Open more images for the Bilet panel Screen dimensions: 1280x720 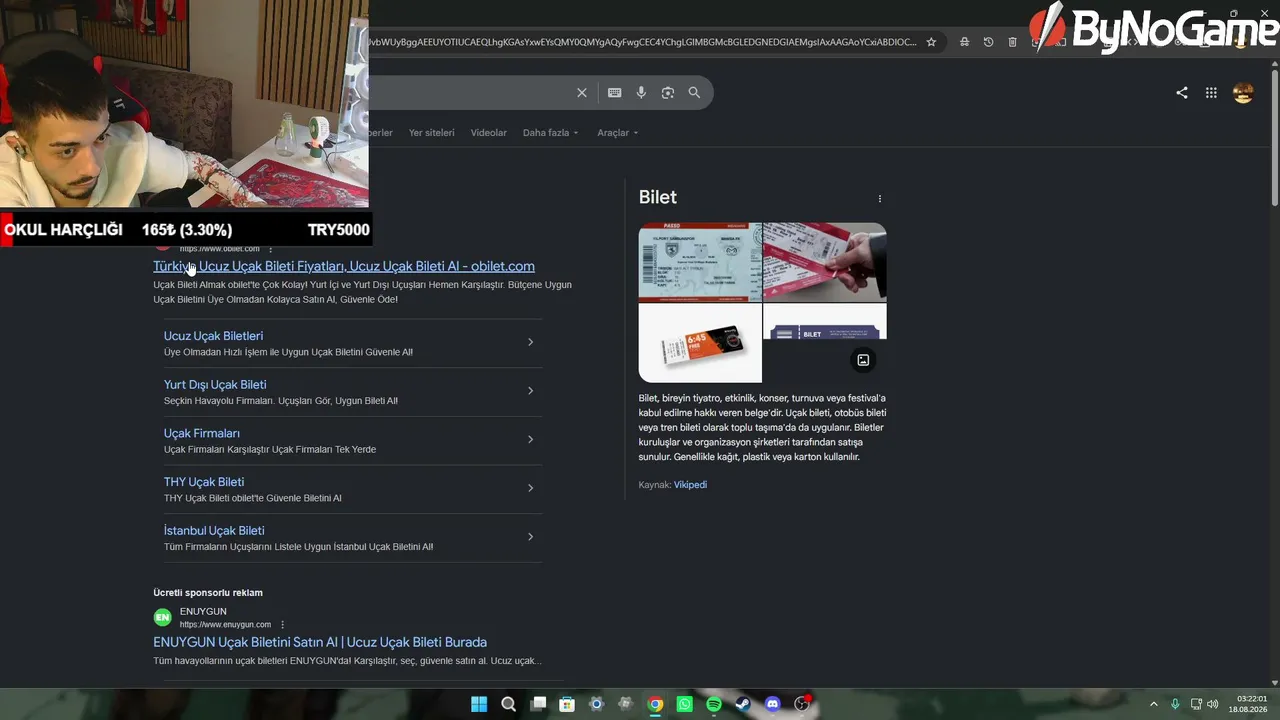[x=863, y=360]
